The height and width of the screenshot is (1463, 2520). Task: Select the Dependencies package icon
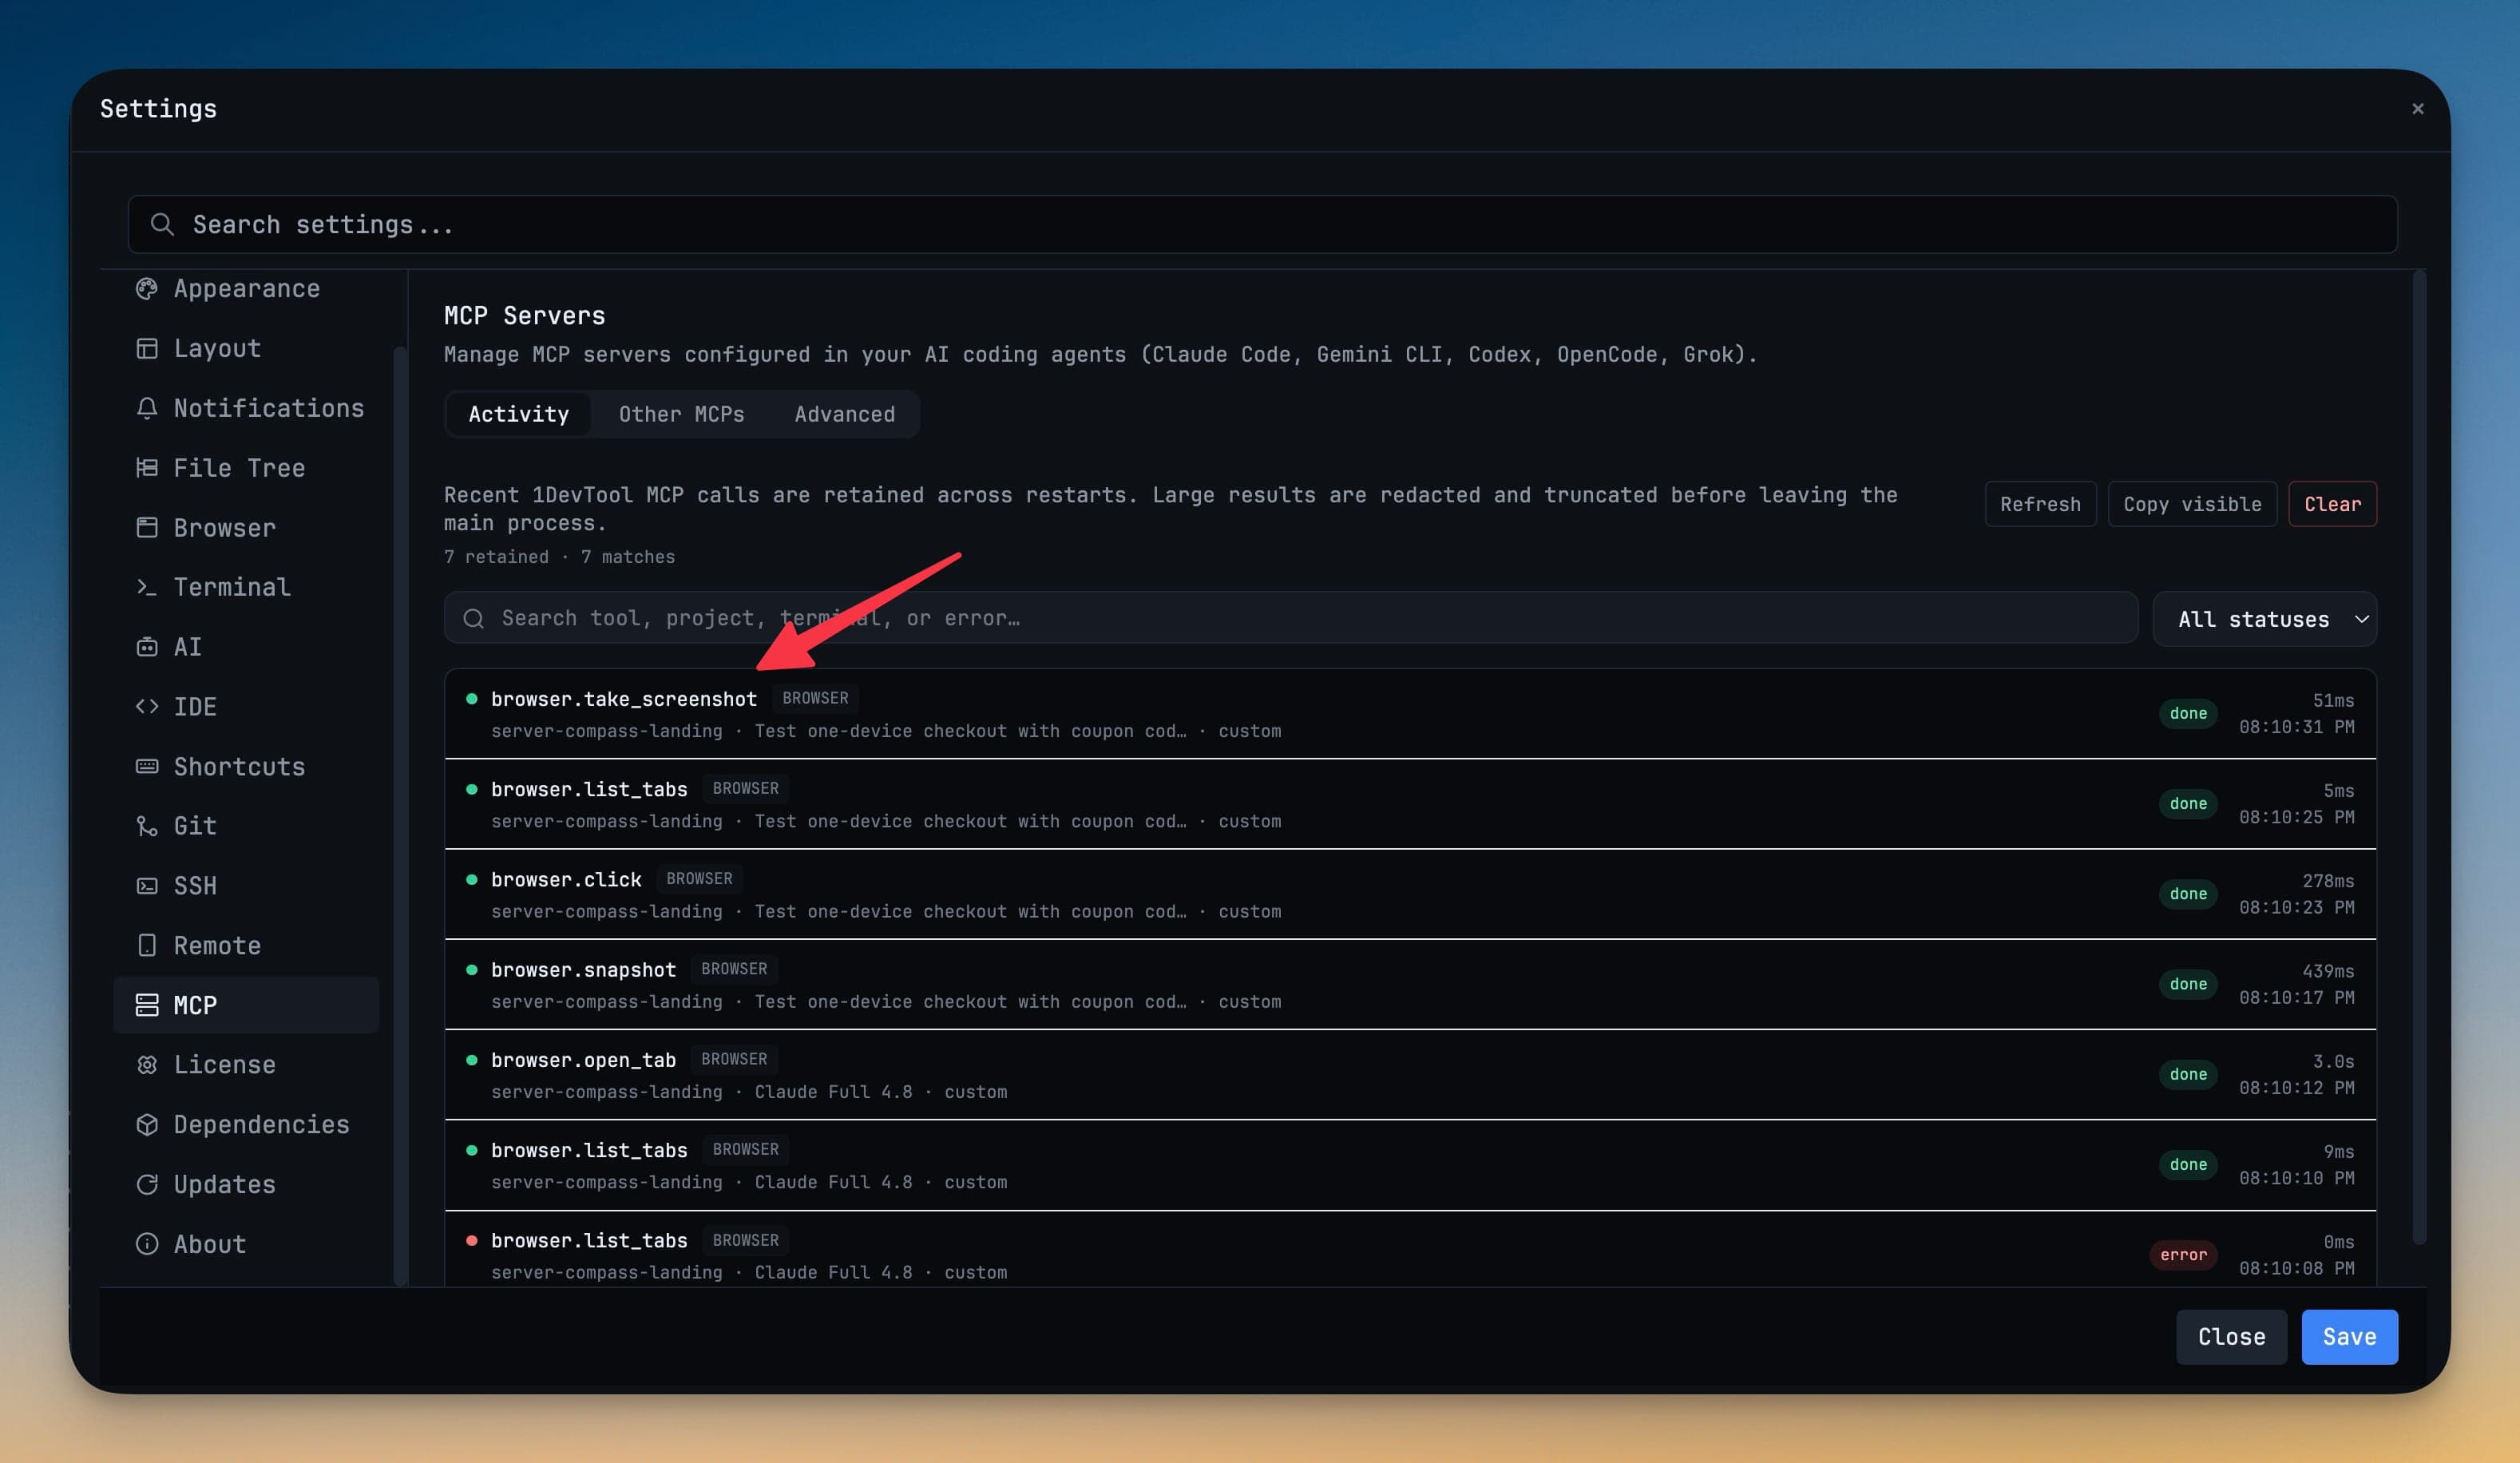pos(147,1125)
